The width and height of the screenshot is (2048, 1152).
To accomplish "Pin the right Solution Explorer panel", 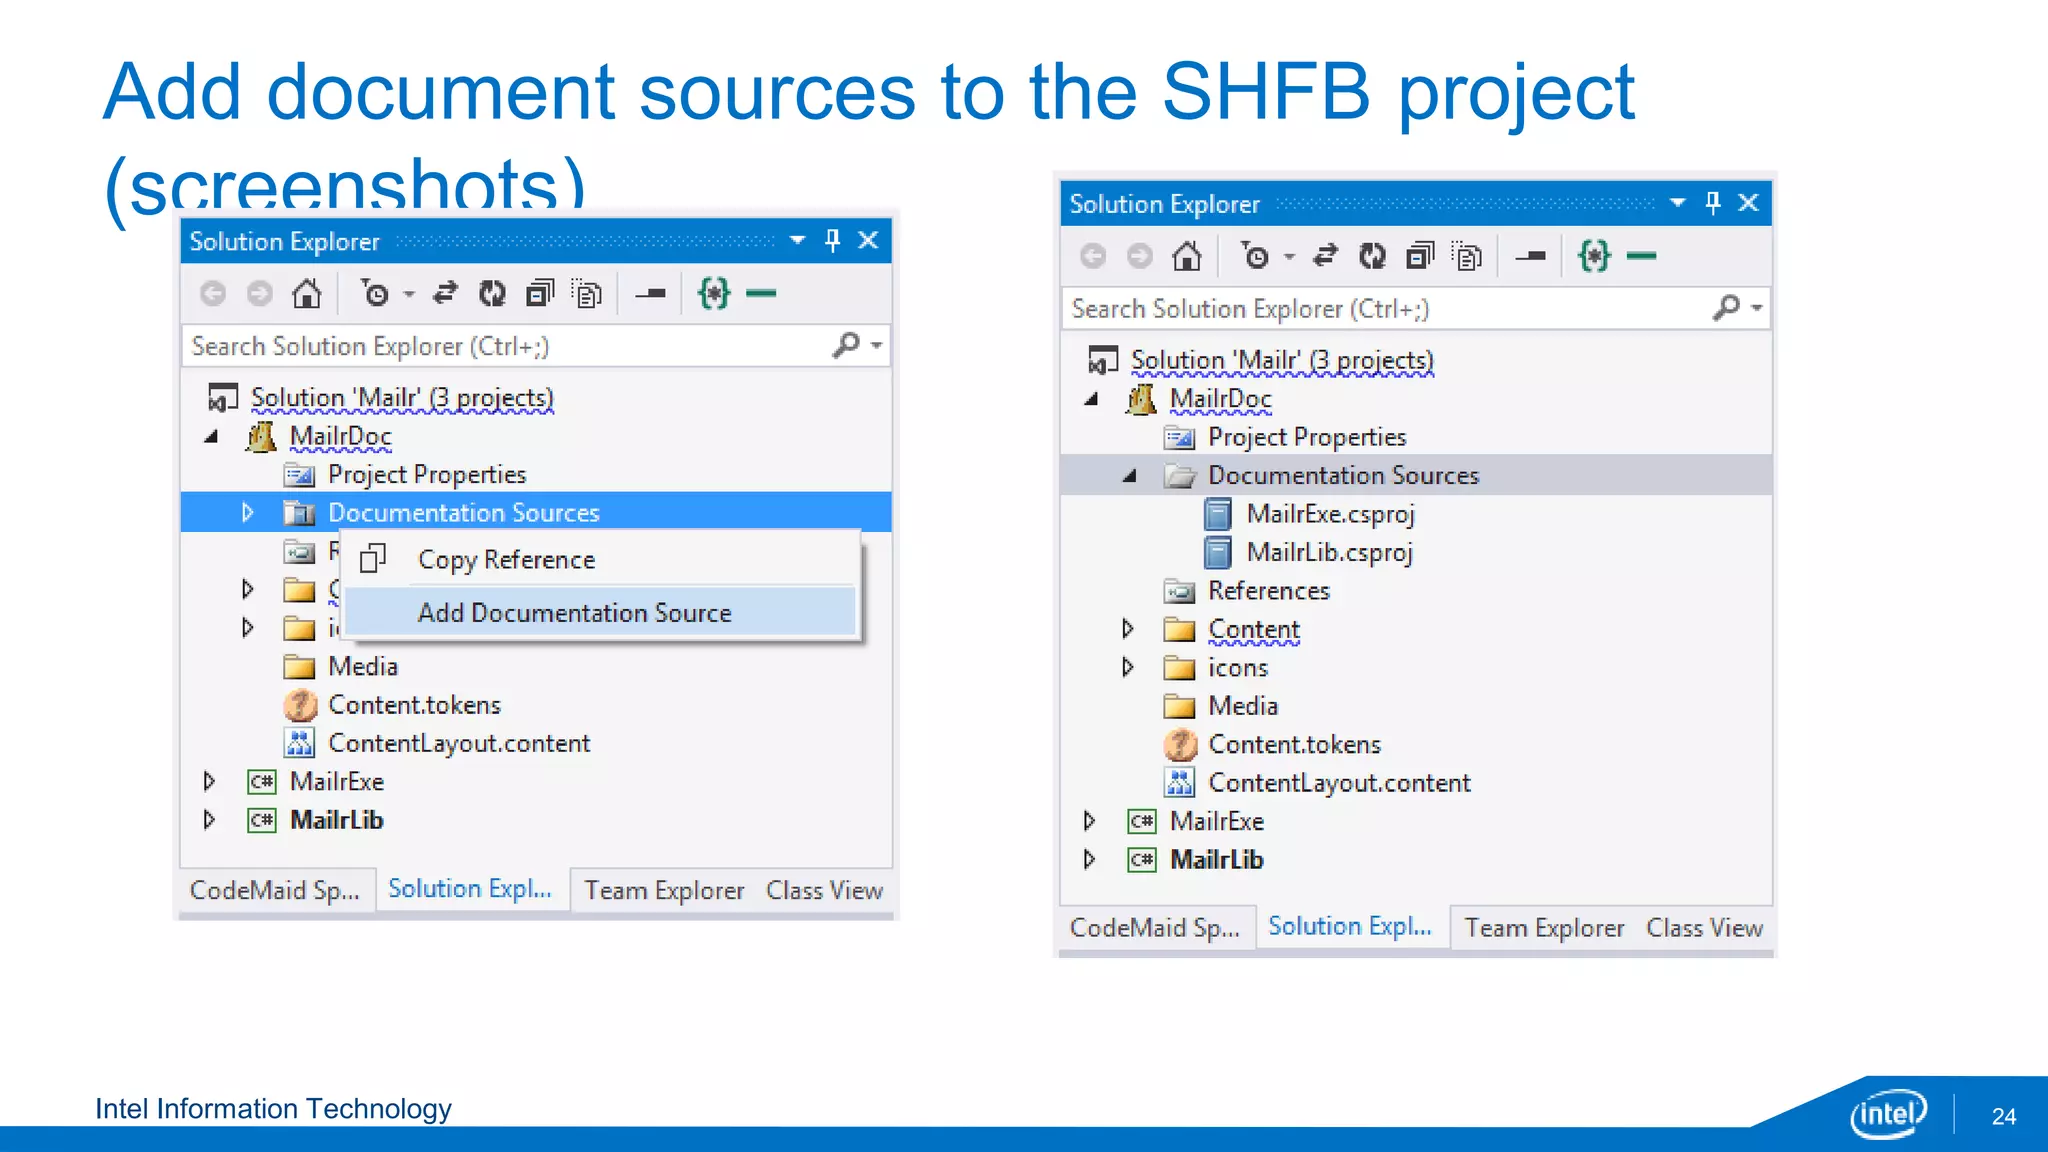I will coord(1712,203).
